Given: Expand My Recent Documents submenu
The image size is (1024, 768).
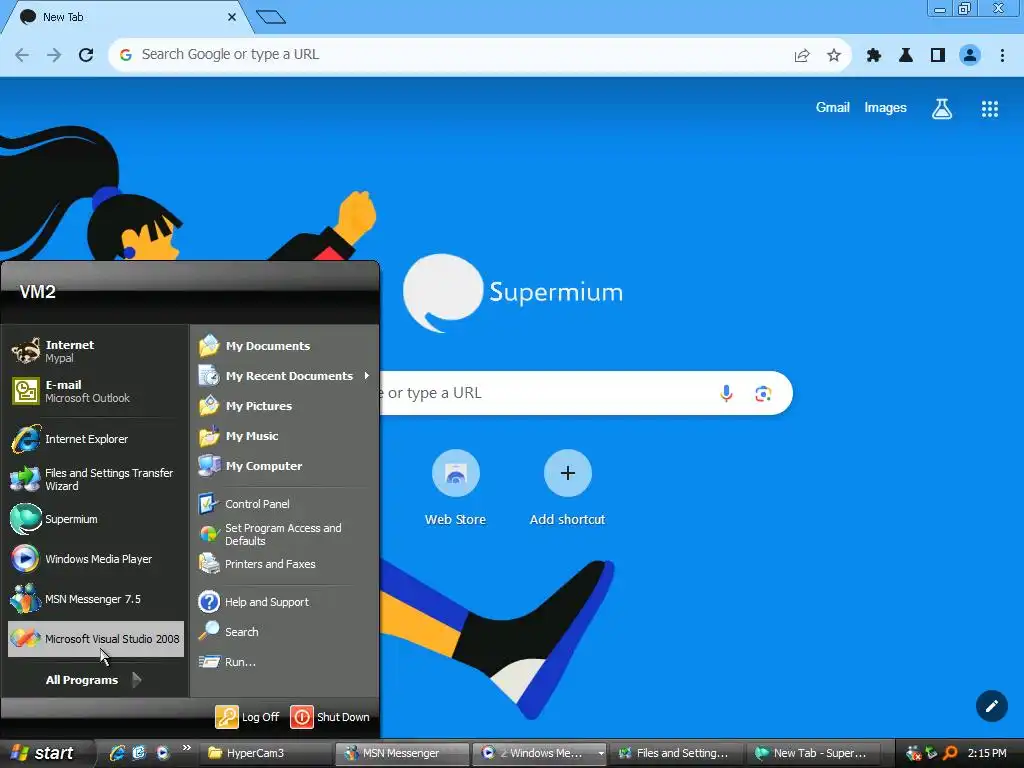Looking at the screenshot, I should pos(285,376).
